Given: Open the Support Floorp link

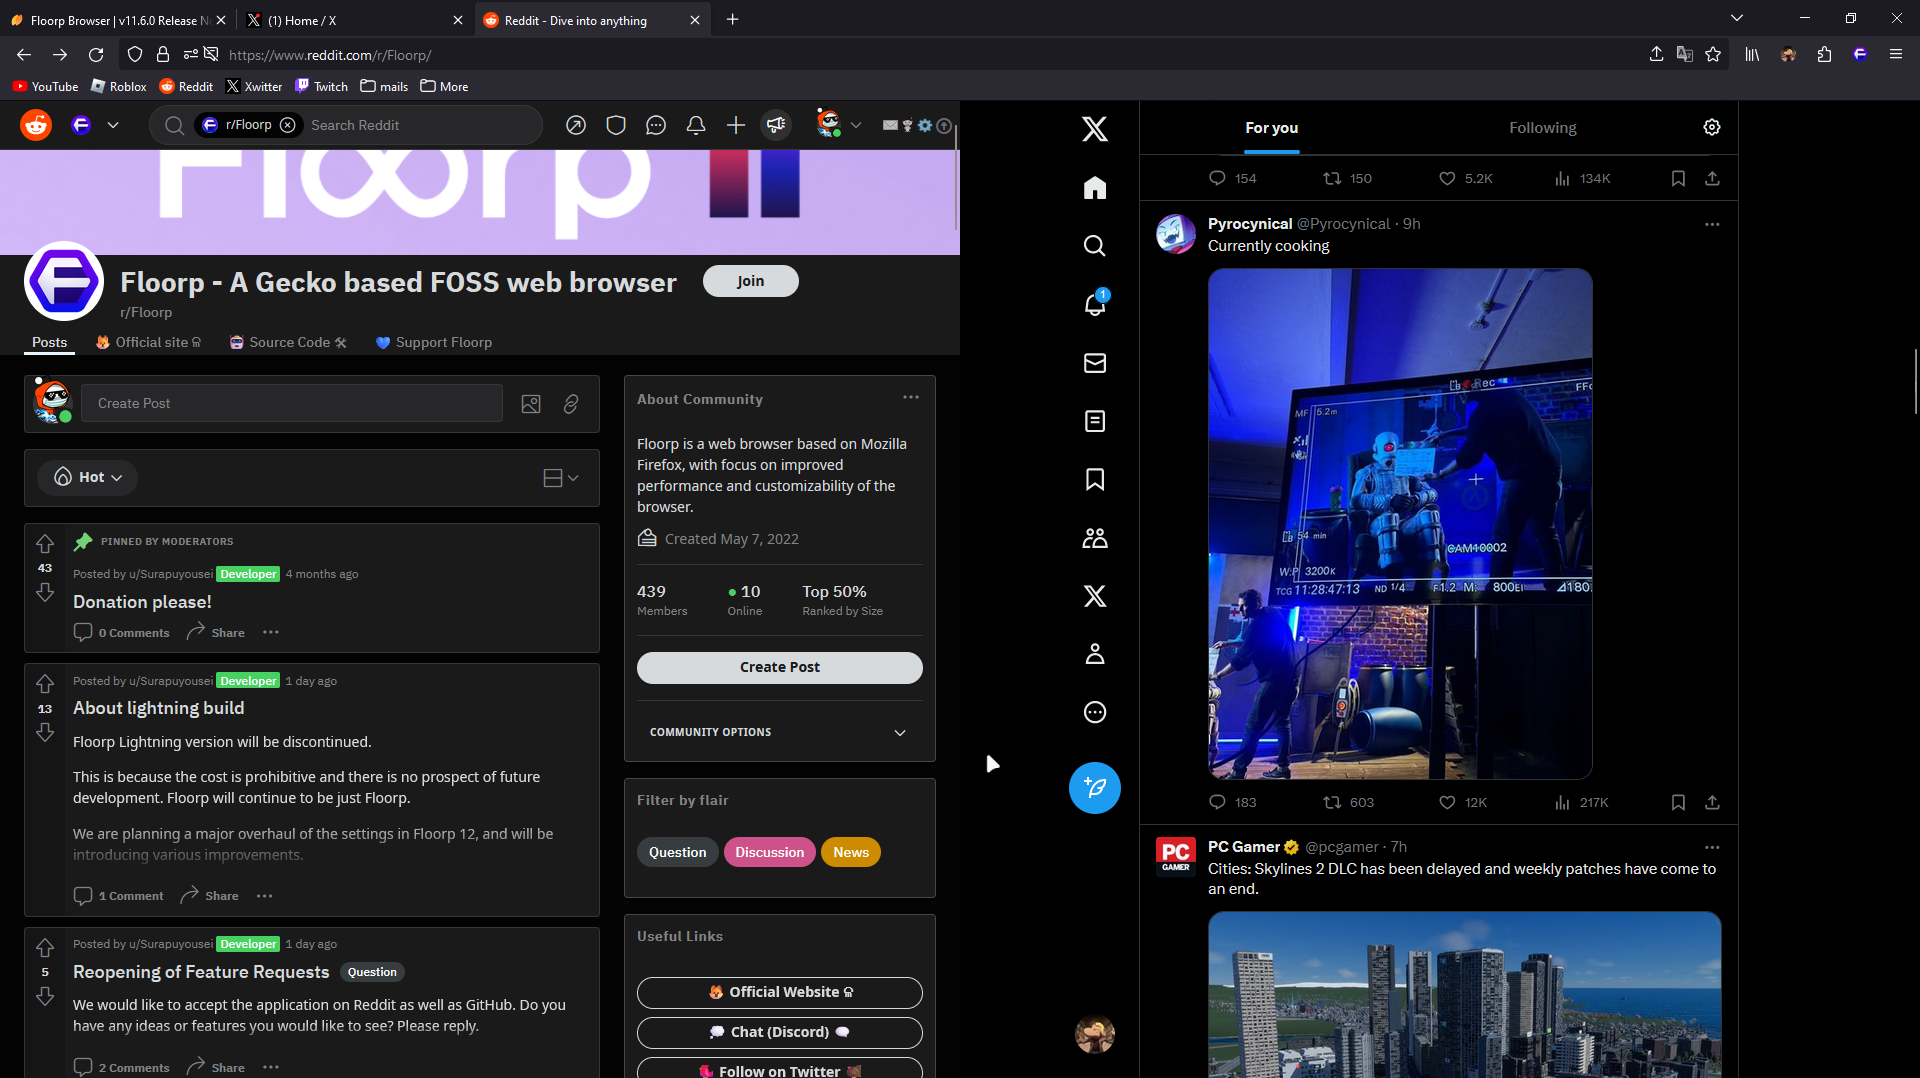Looking at the screenshot, I should 434,342.
